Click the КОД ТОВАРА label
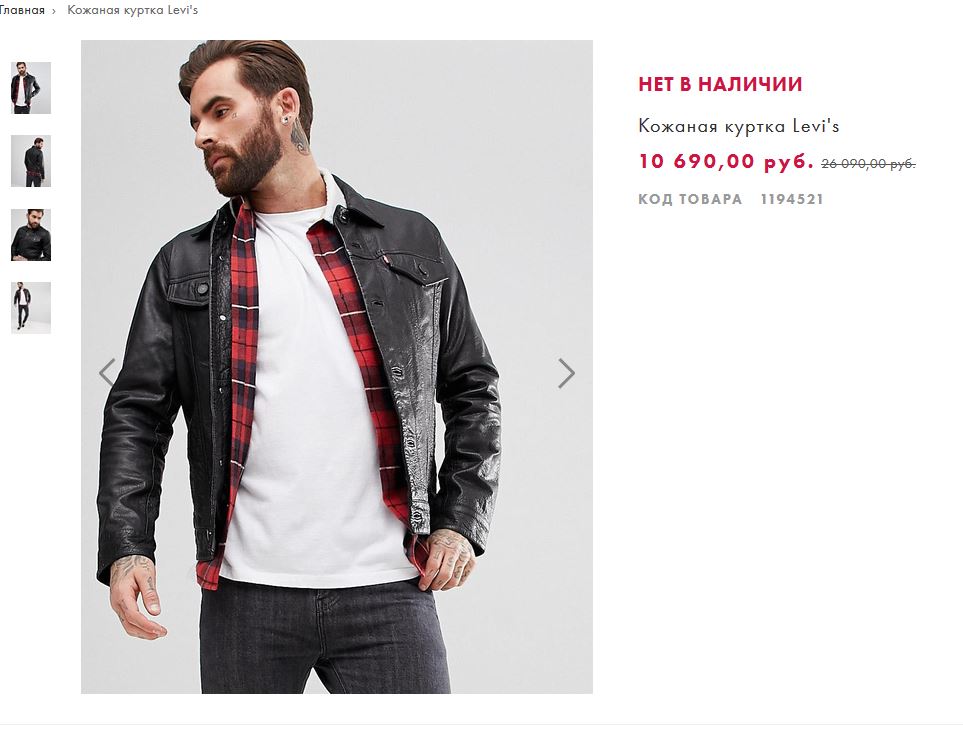The image size is (963, 746). 690,199
